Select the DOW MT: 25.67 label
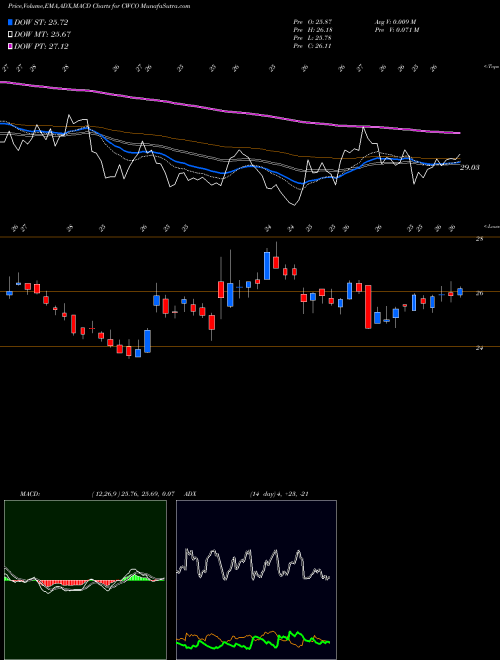 (43, 35)
